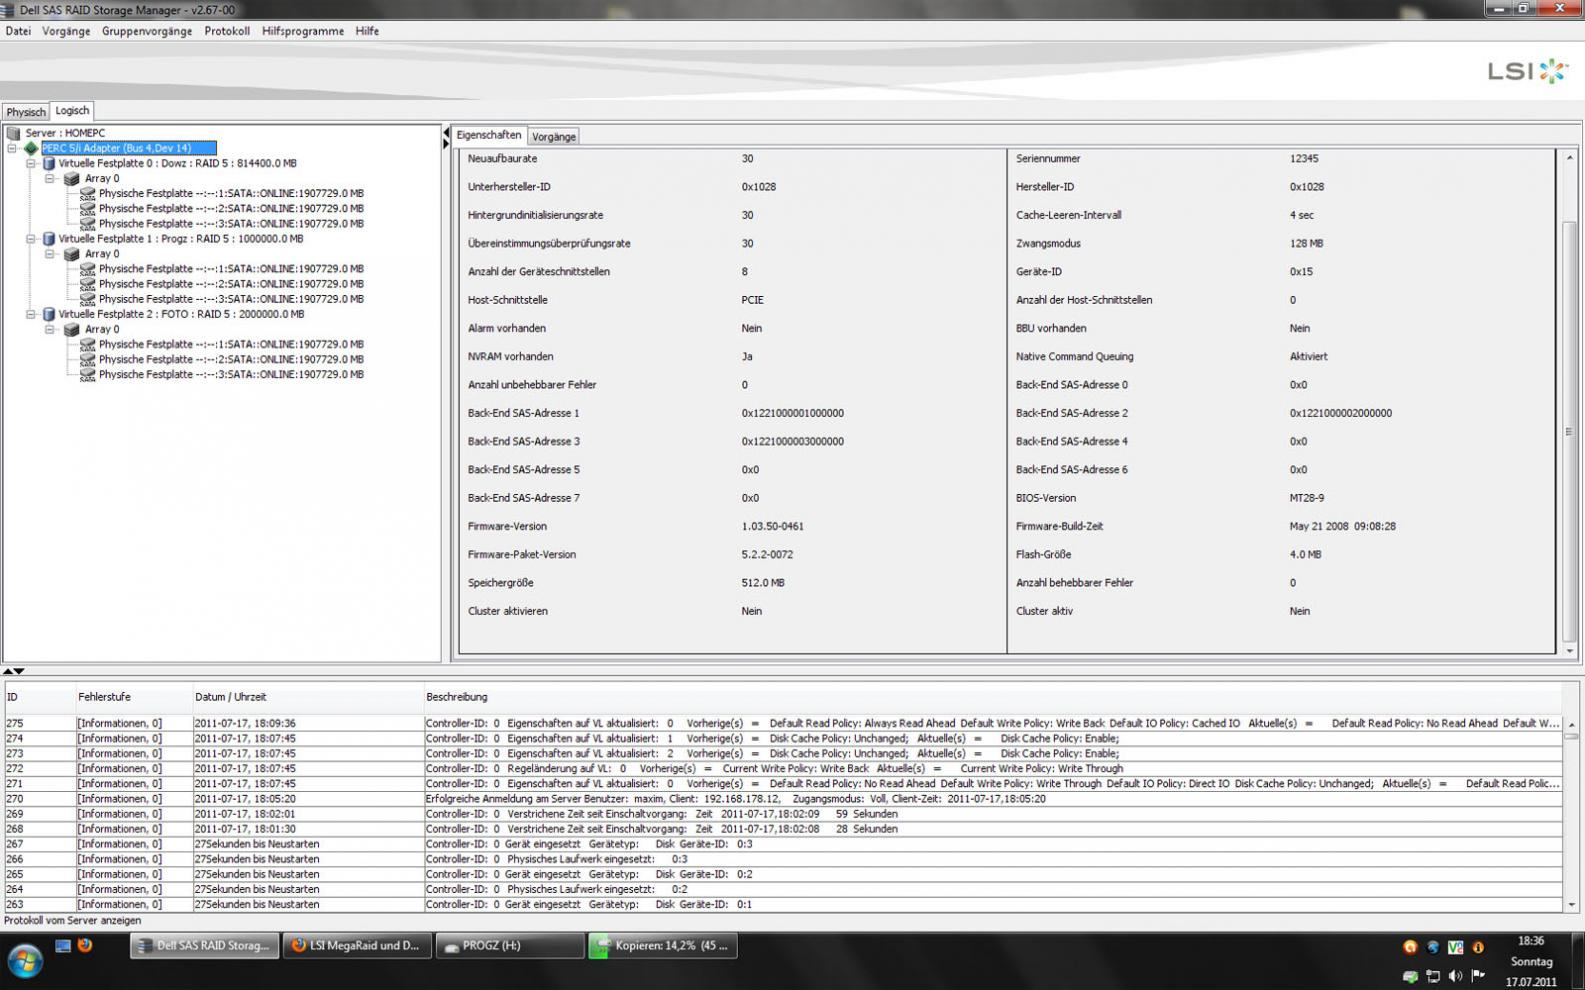Collapse Virtuelle Festplatte 0 Dowz node
This screenshot has width=1585, height=990.
[31, 163]
